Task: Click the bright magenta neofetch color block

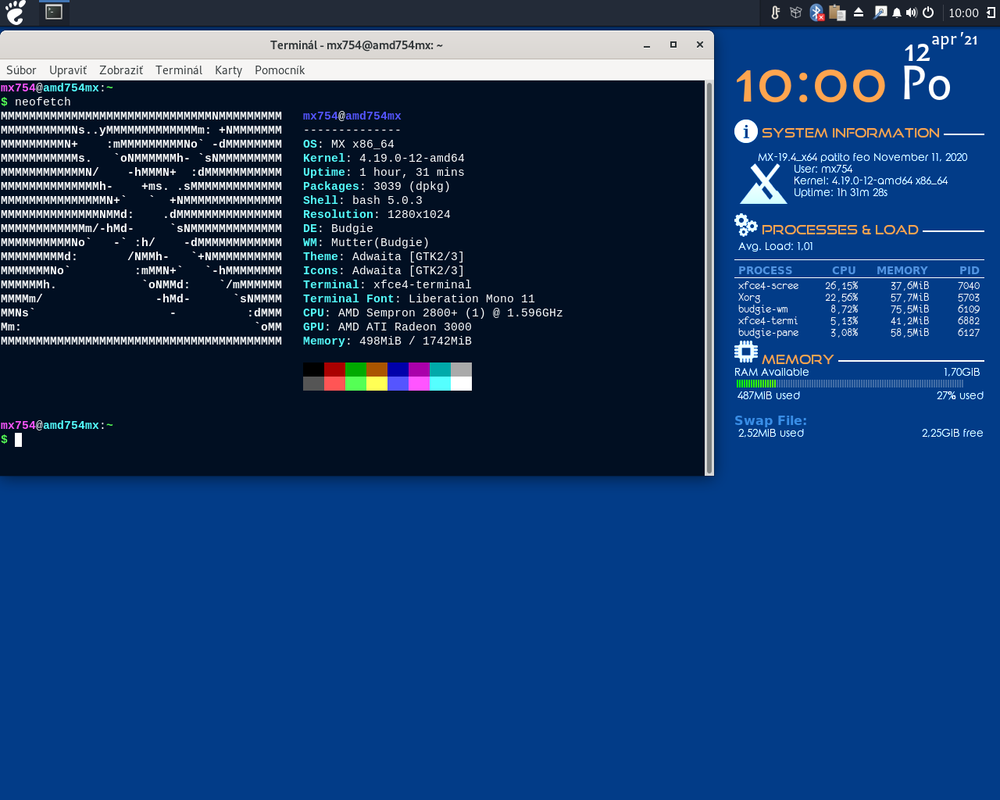Action: tap(419, 383)
